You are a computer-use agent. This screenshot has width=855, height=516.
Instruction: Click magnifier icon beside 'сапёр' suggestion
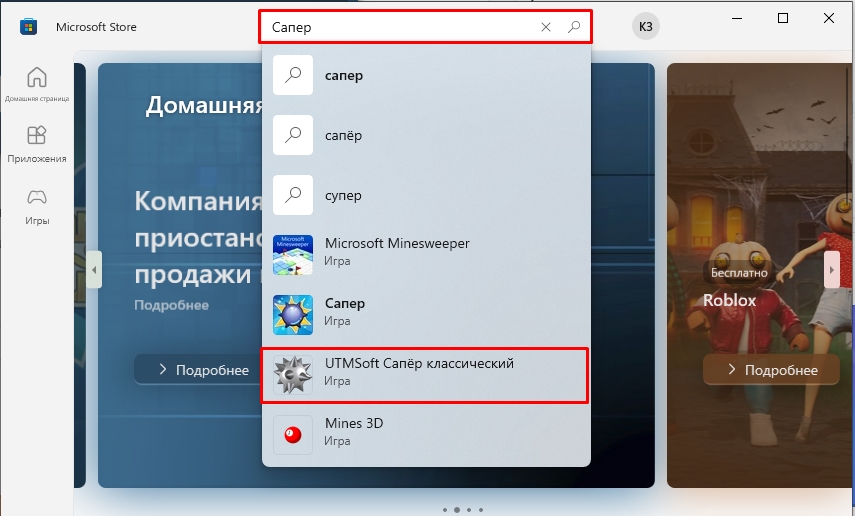293,135
